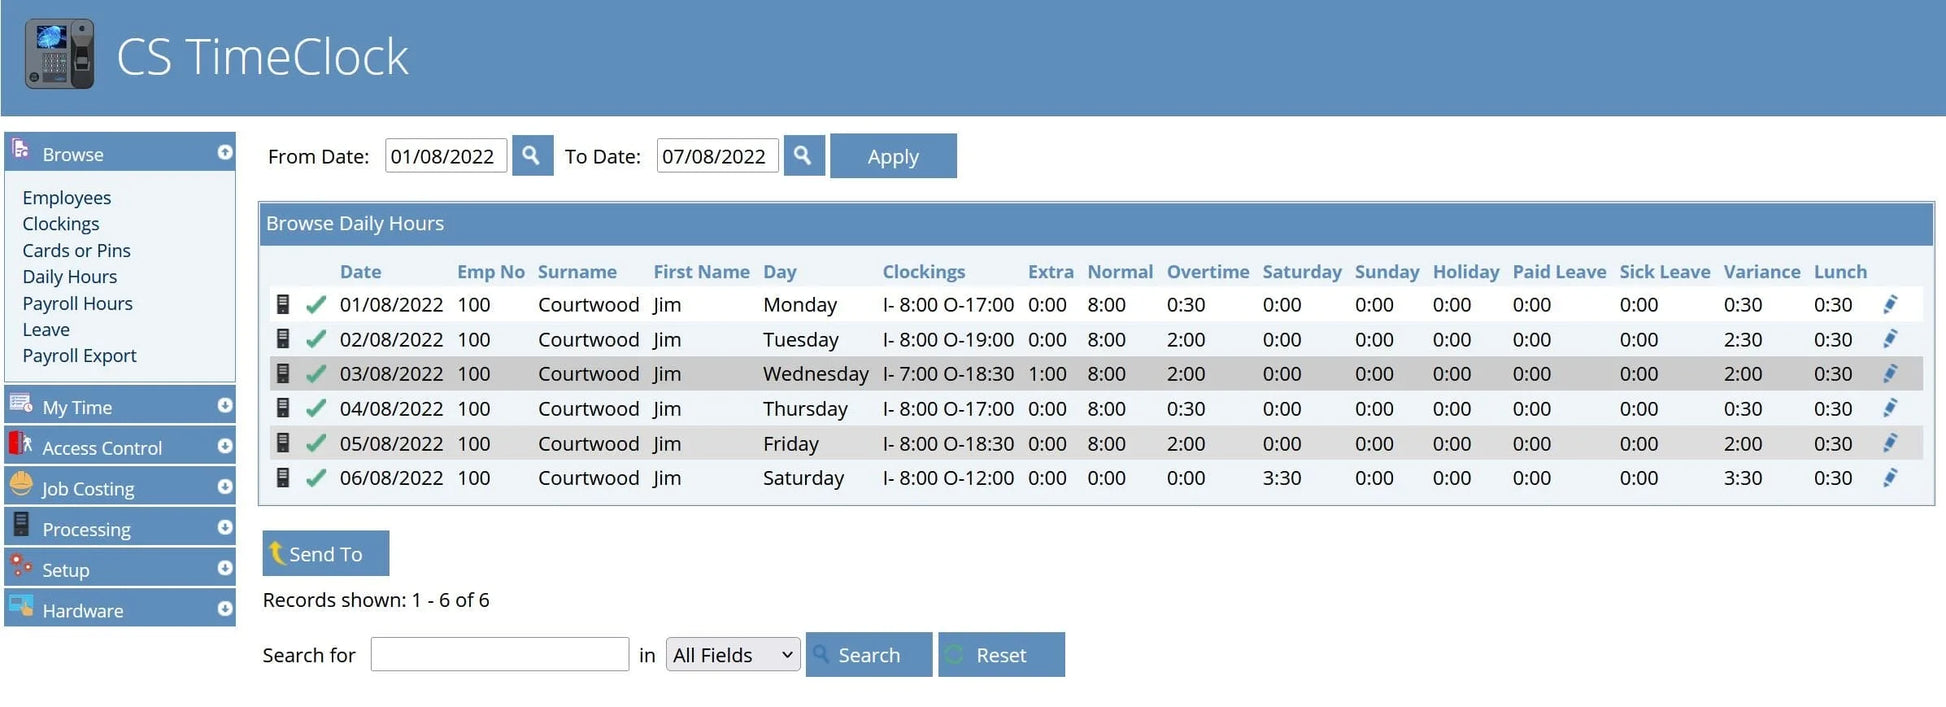
Task: Click the green checkmark on 02/08/2022 row
Action: point(316,340)
